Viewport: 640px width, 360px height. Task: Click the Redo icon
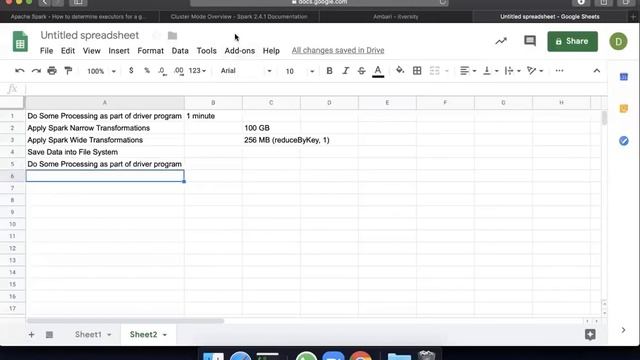click(x=36, y=71)
